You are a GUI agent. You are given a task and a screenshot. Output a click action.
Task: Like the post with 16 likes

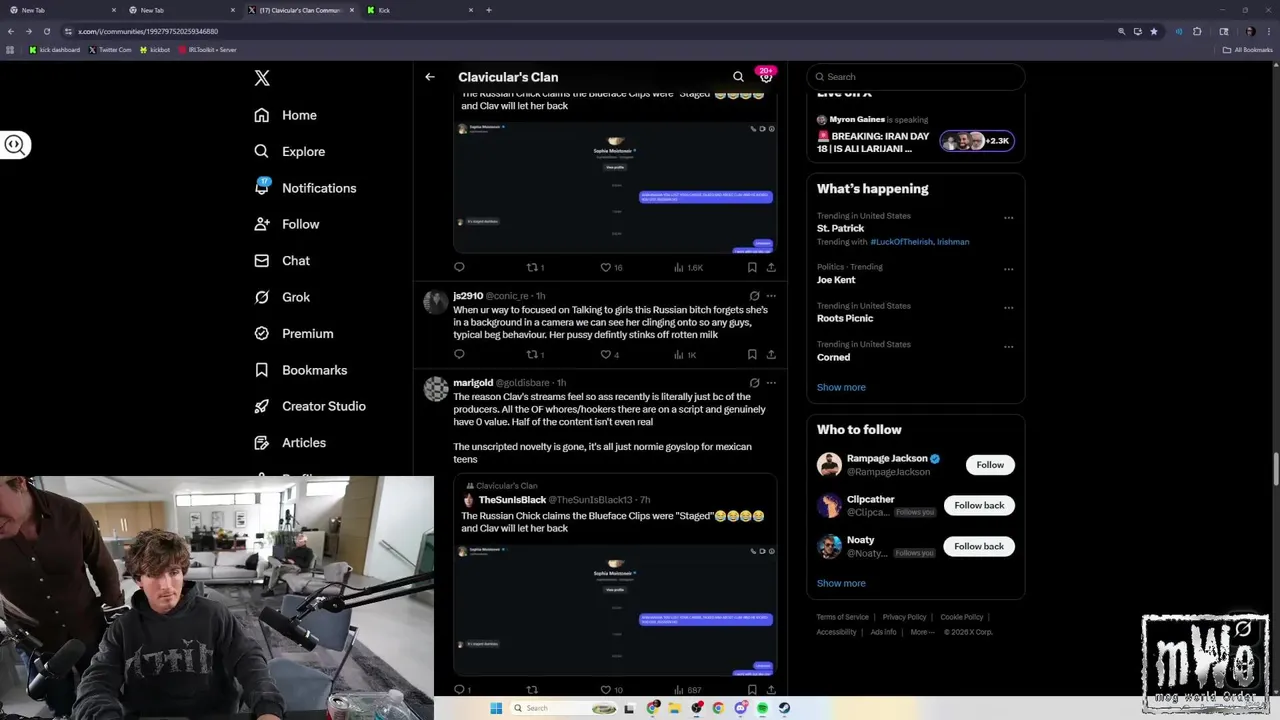611,267
